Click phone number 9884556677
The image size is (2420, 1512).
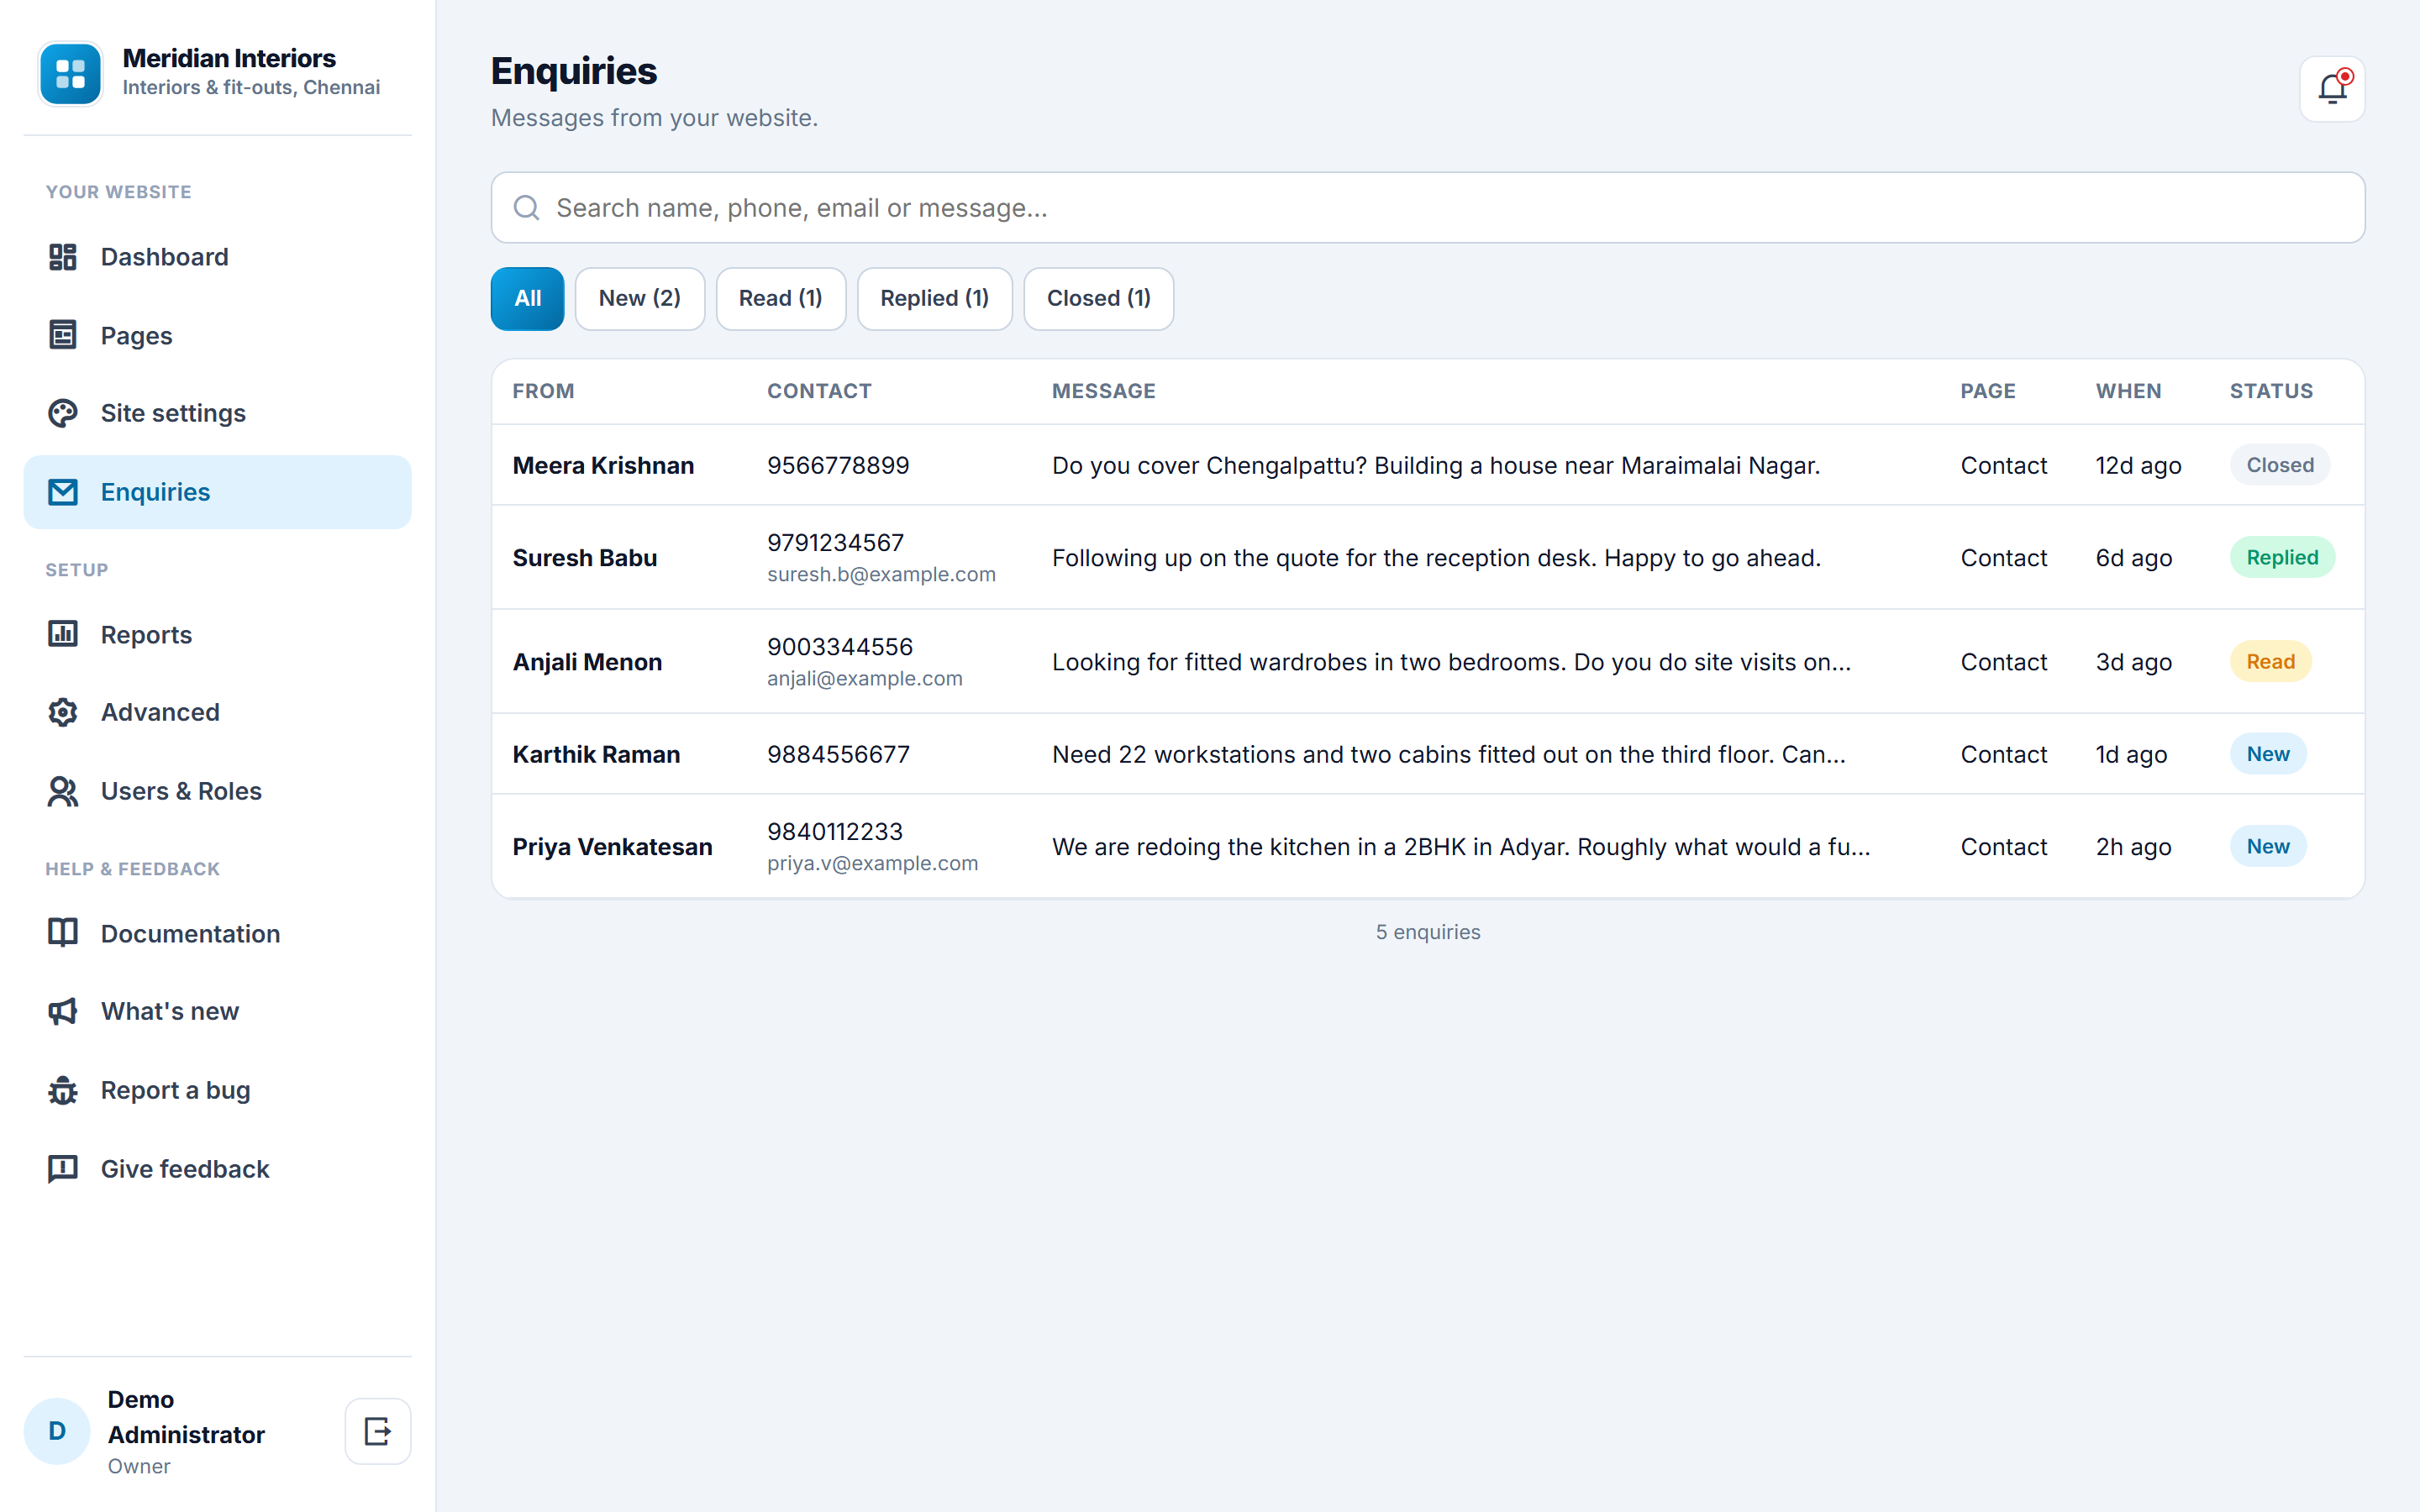(838, 754)
